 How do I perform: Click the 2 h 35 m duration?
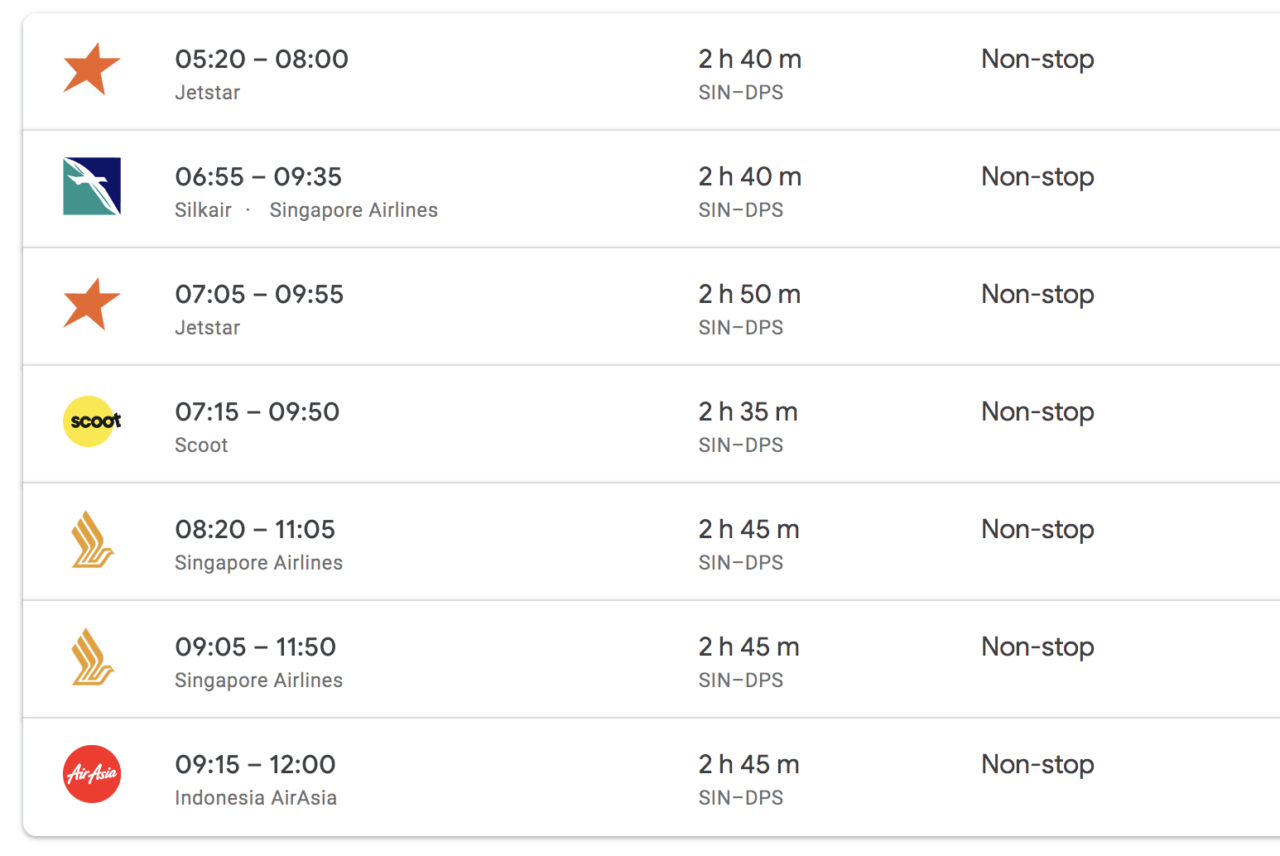coord(748,412)
